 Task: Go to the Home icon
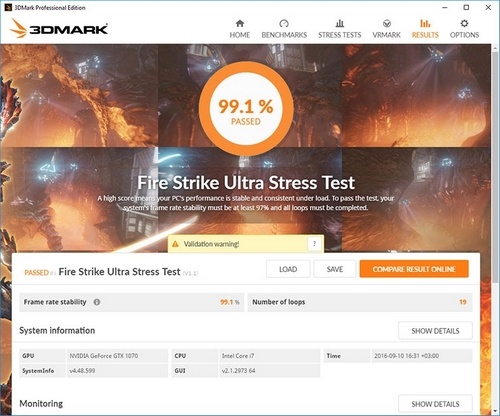coord(240,23)
